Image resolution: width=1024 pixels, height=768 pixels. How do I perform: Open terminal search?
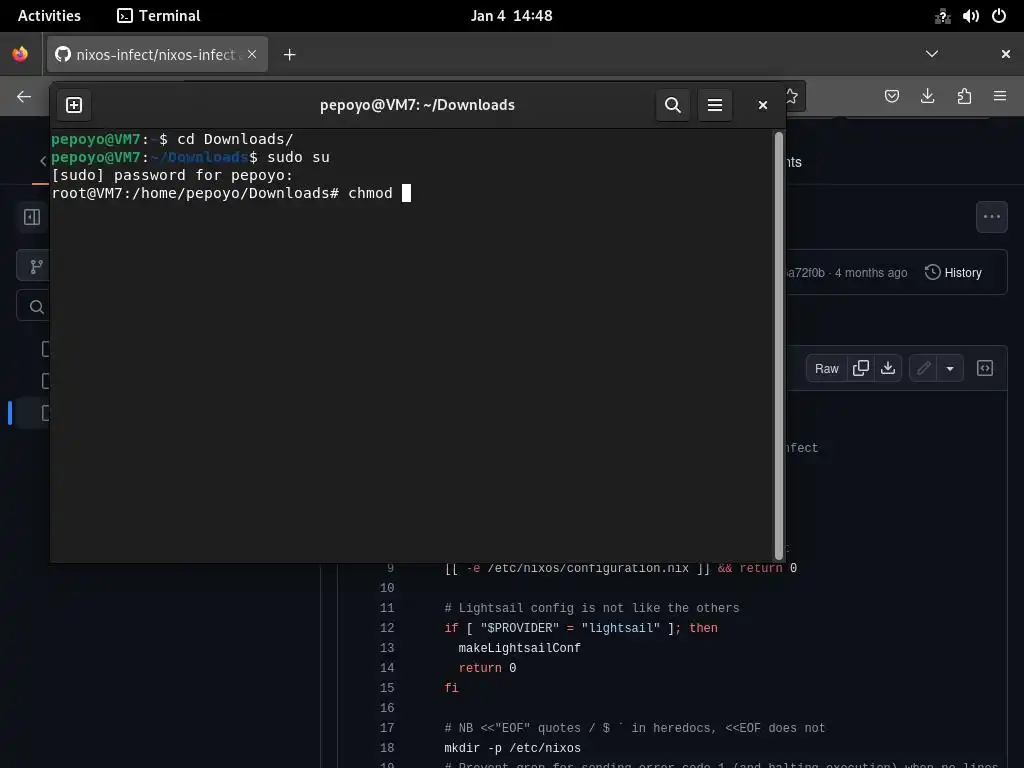673,105
